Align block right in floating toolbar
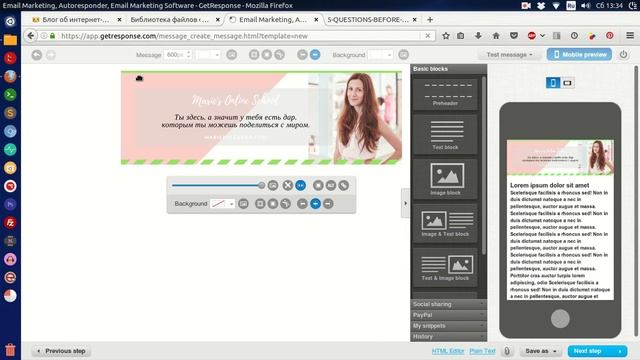The image size is (640, 360). (x=328, y=204)
